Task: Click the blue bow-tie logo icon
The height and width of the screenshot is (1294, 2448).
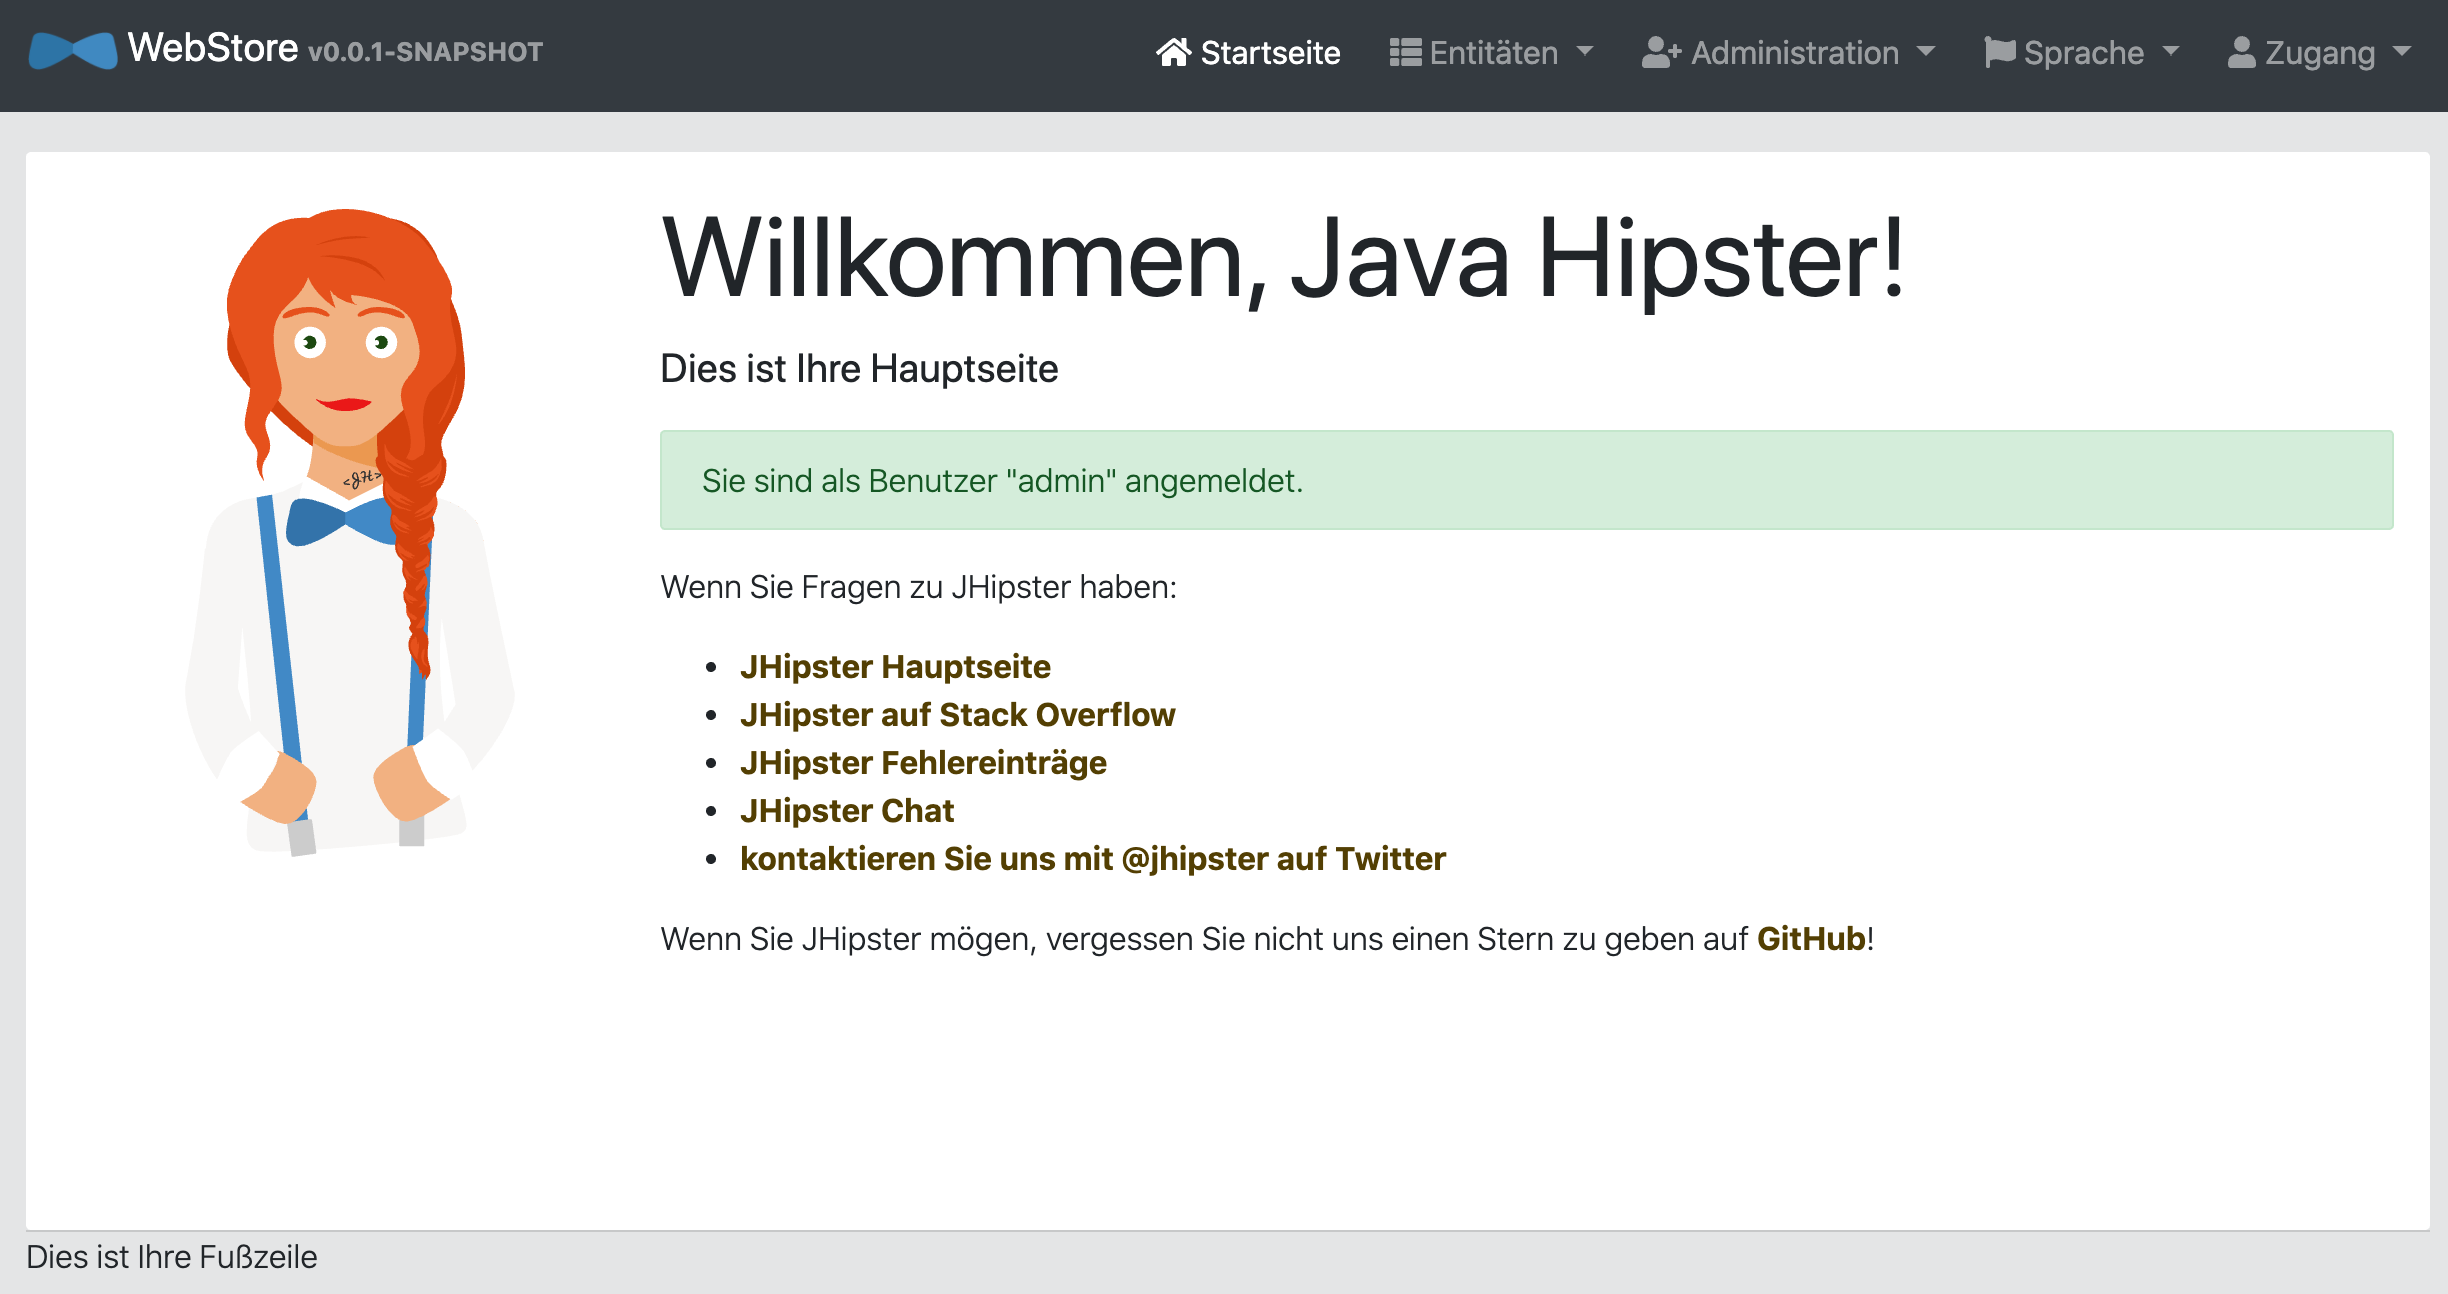Action: (73, 50)
